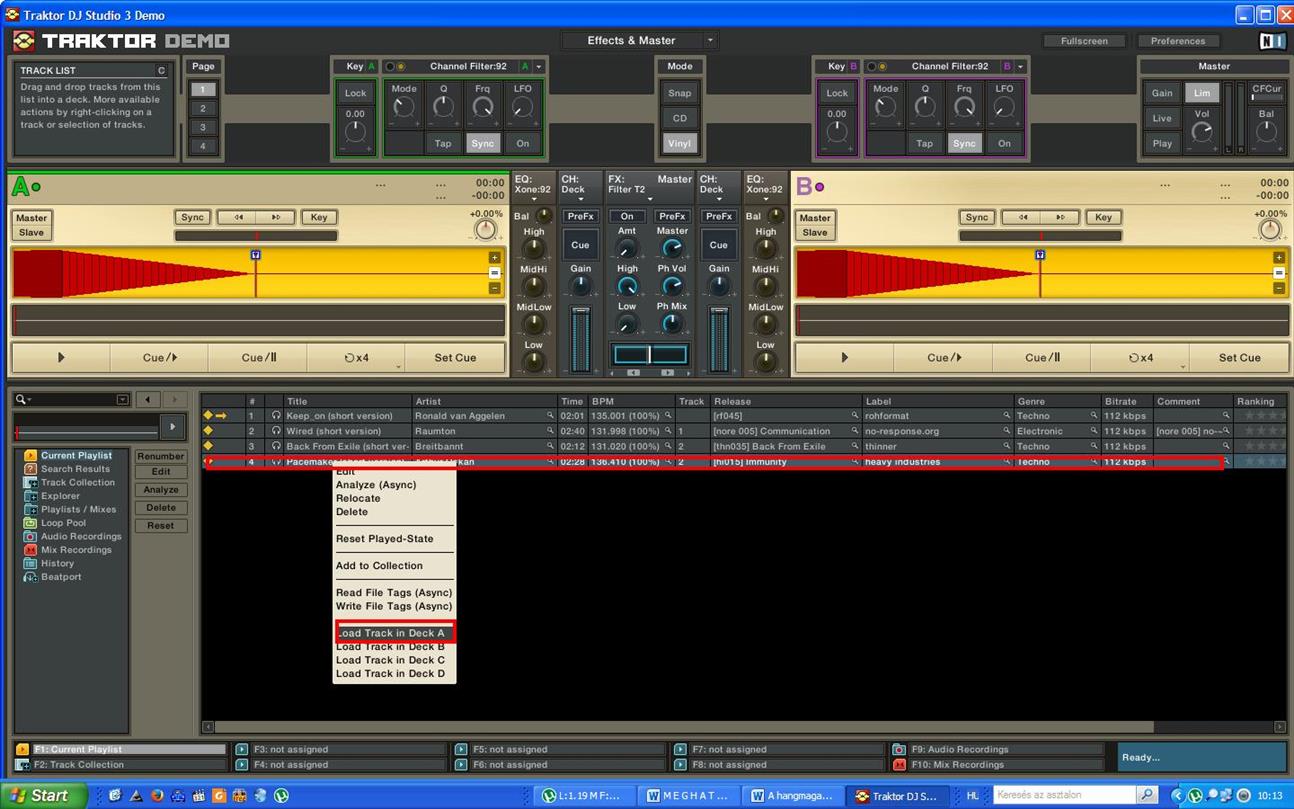Image resolution: width=1294 pixels, height=809 pixels.
Task: Click the History clock icon entry
Action: pyautogui.click(x=31, y=564)
